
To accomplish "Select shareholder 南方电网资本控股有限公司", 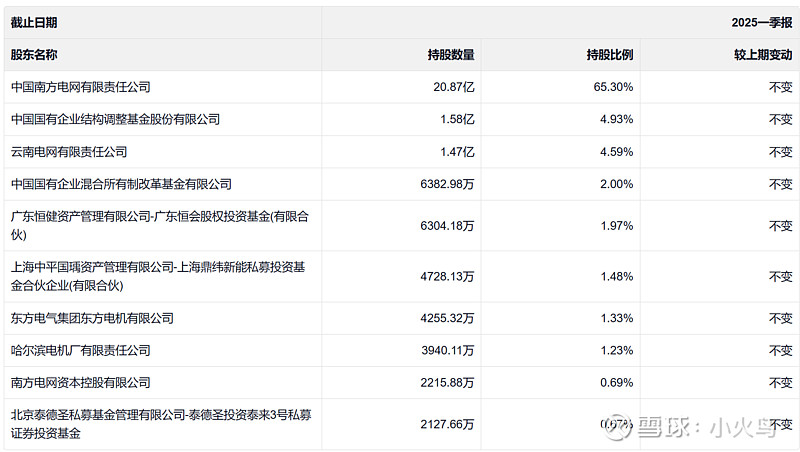I will pyautogui.click(x=81, y=383).
